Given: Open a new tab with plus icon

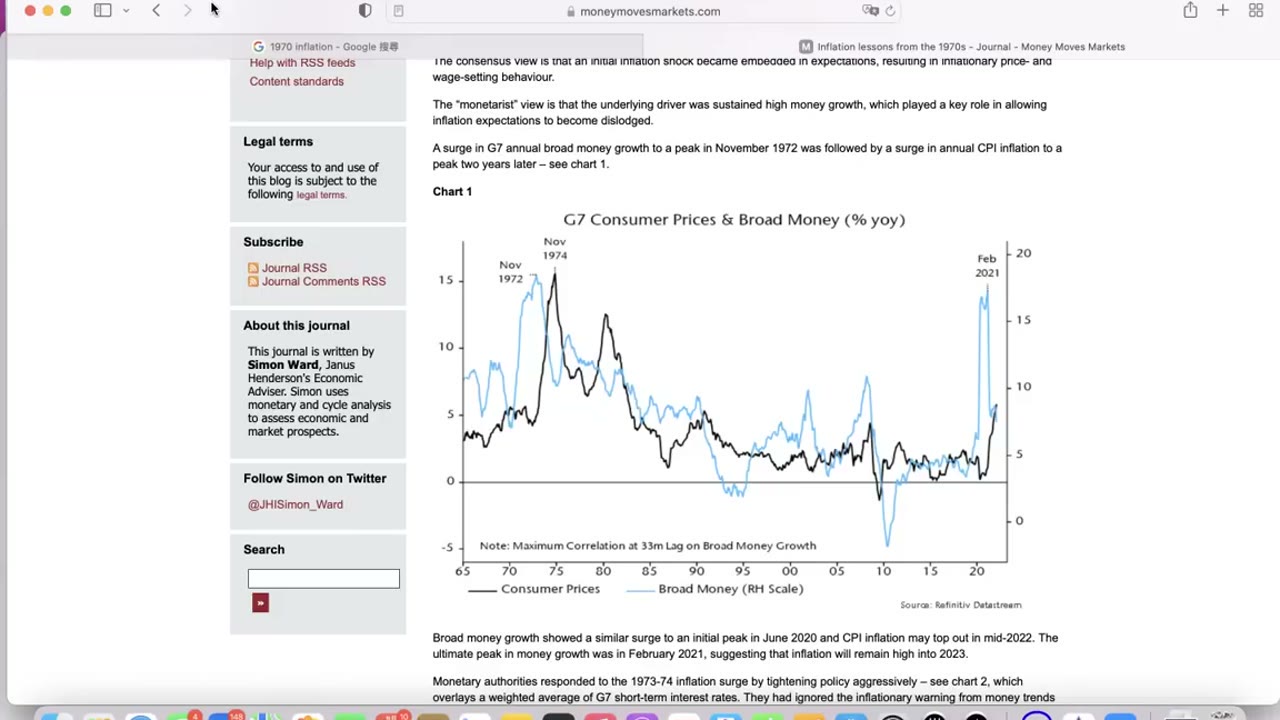Looking at the screenshot, I should (x=1222, y=11).
